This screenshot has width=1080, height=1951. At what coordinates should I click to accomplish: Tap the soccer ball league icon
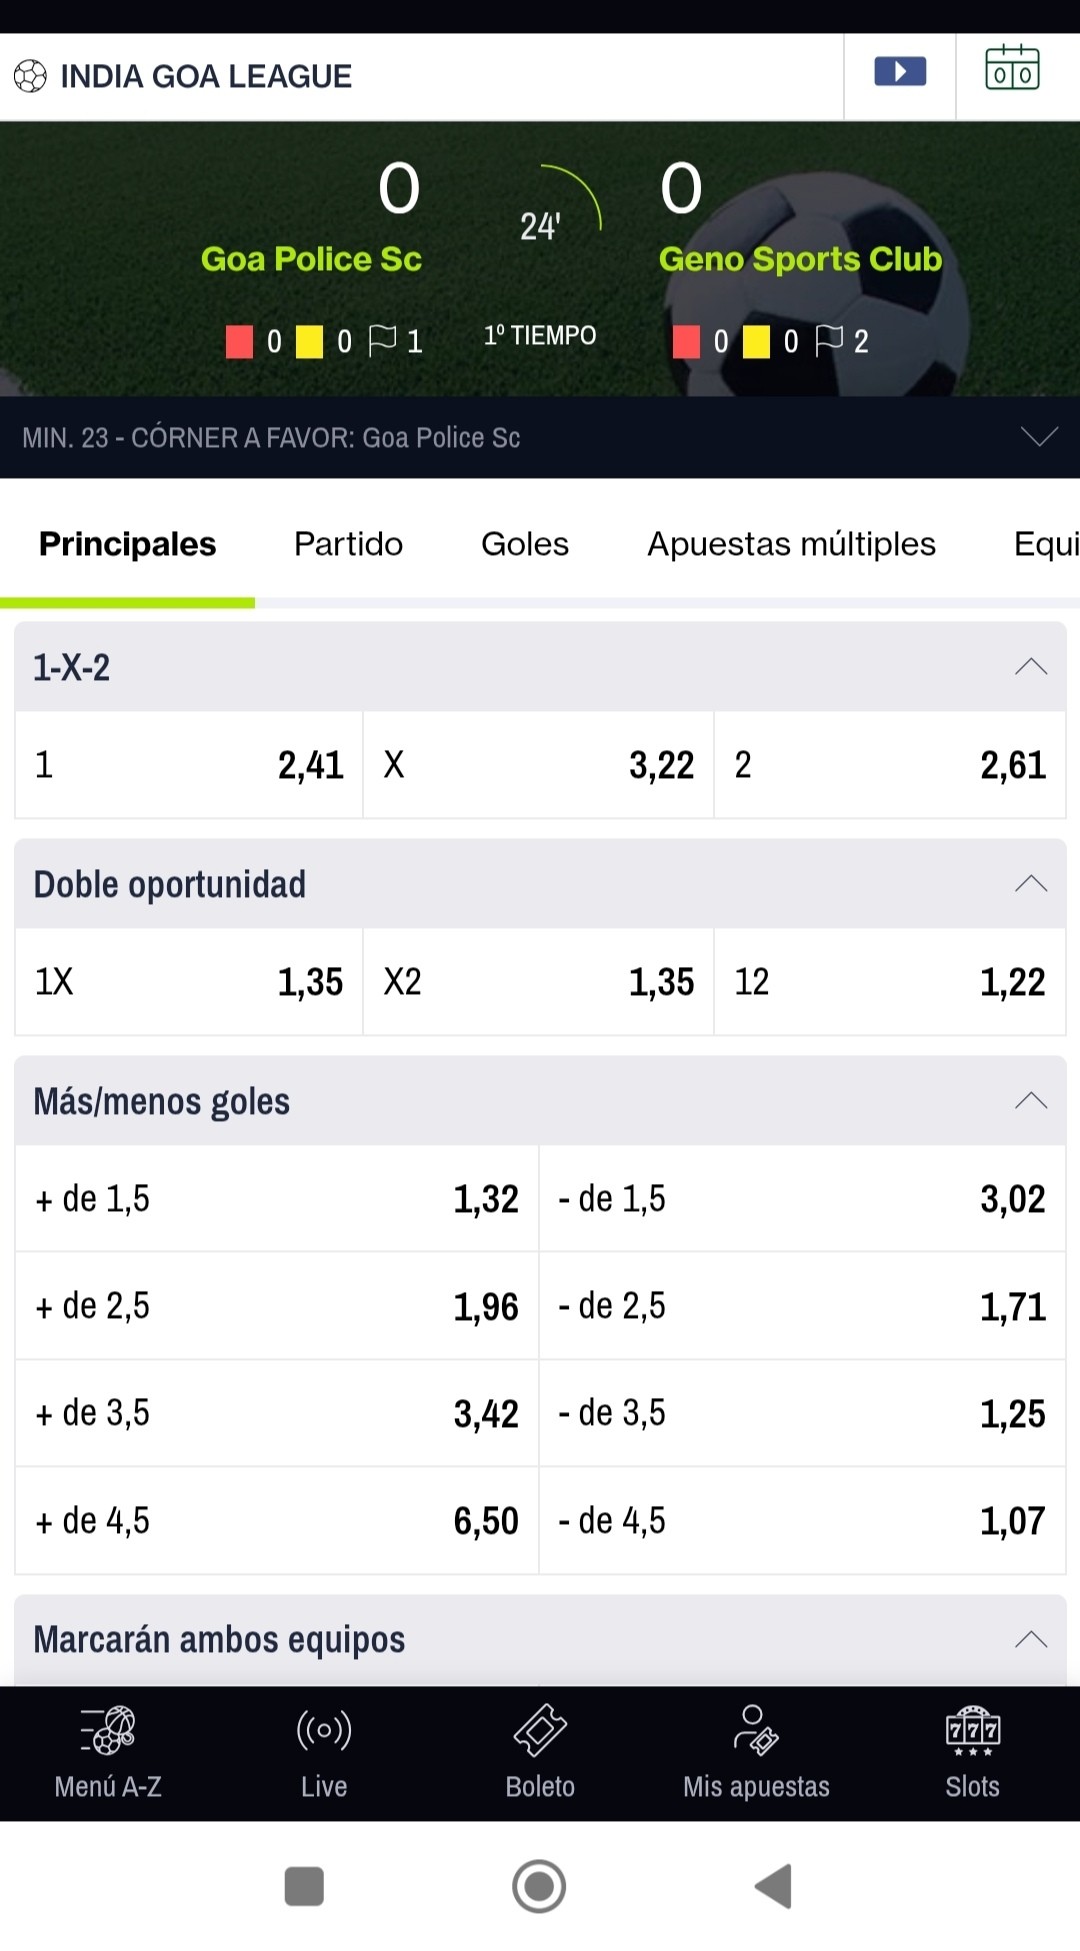(x=30, y=76)
